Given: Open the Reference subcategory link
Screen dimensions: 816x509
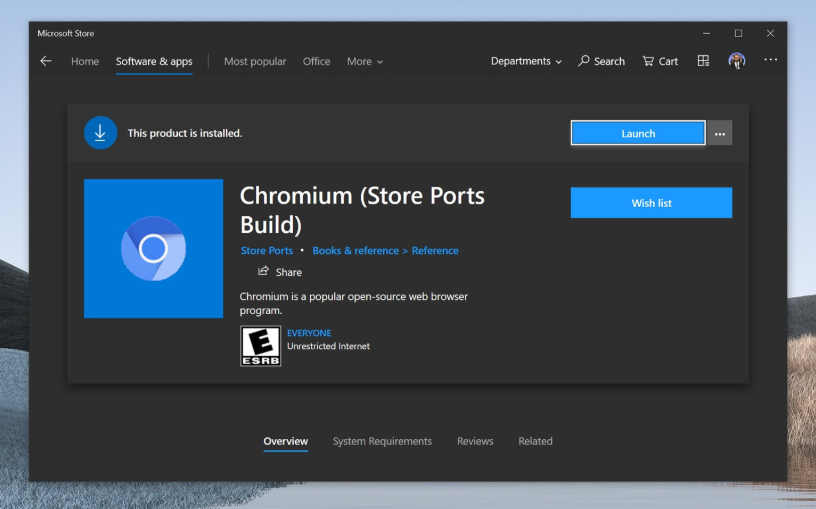Looking at the screenshot, I should pyautogui.click(x=435, y=250).
